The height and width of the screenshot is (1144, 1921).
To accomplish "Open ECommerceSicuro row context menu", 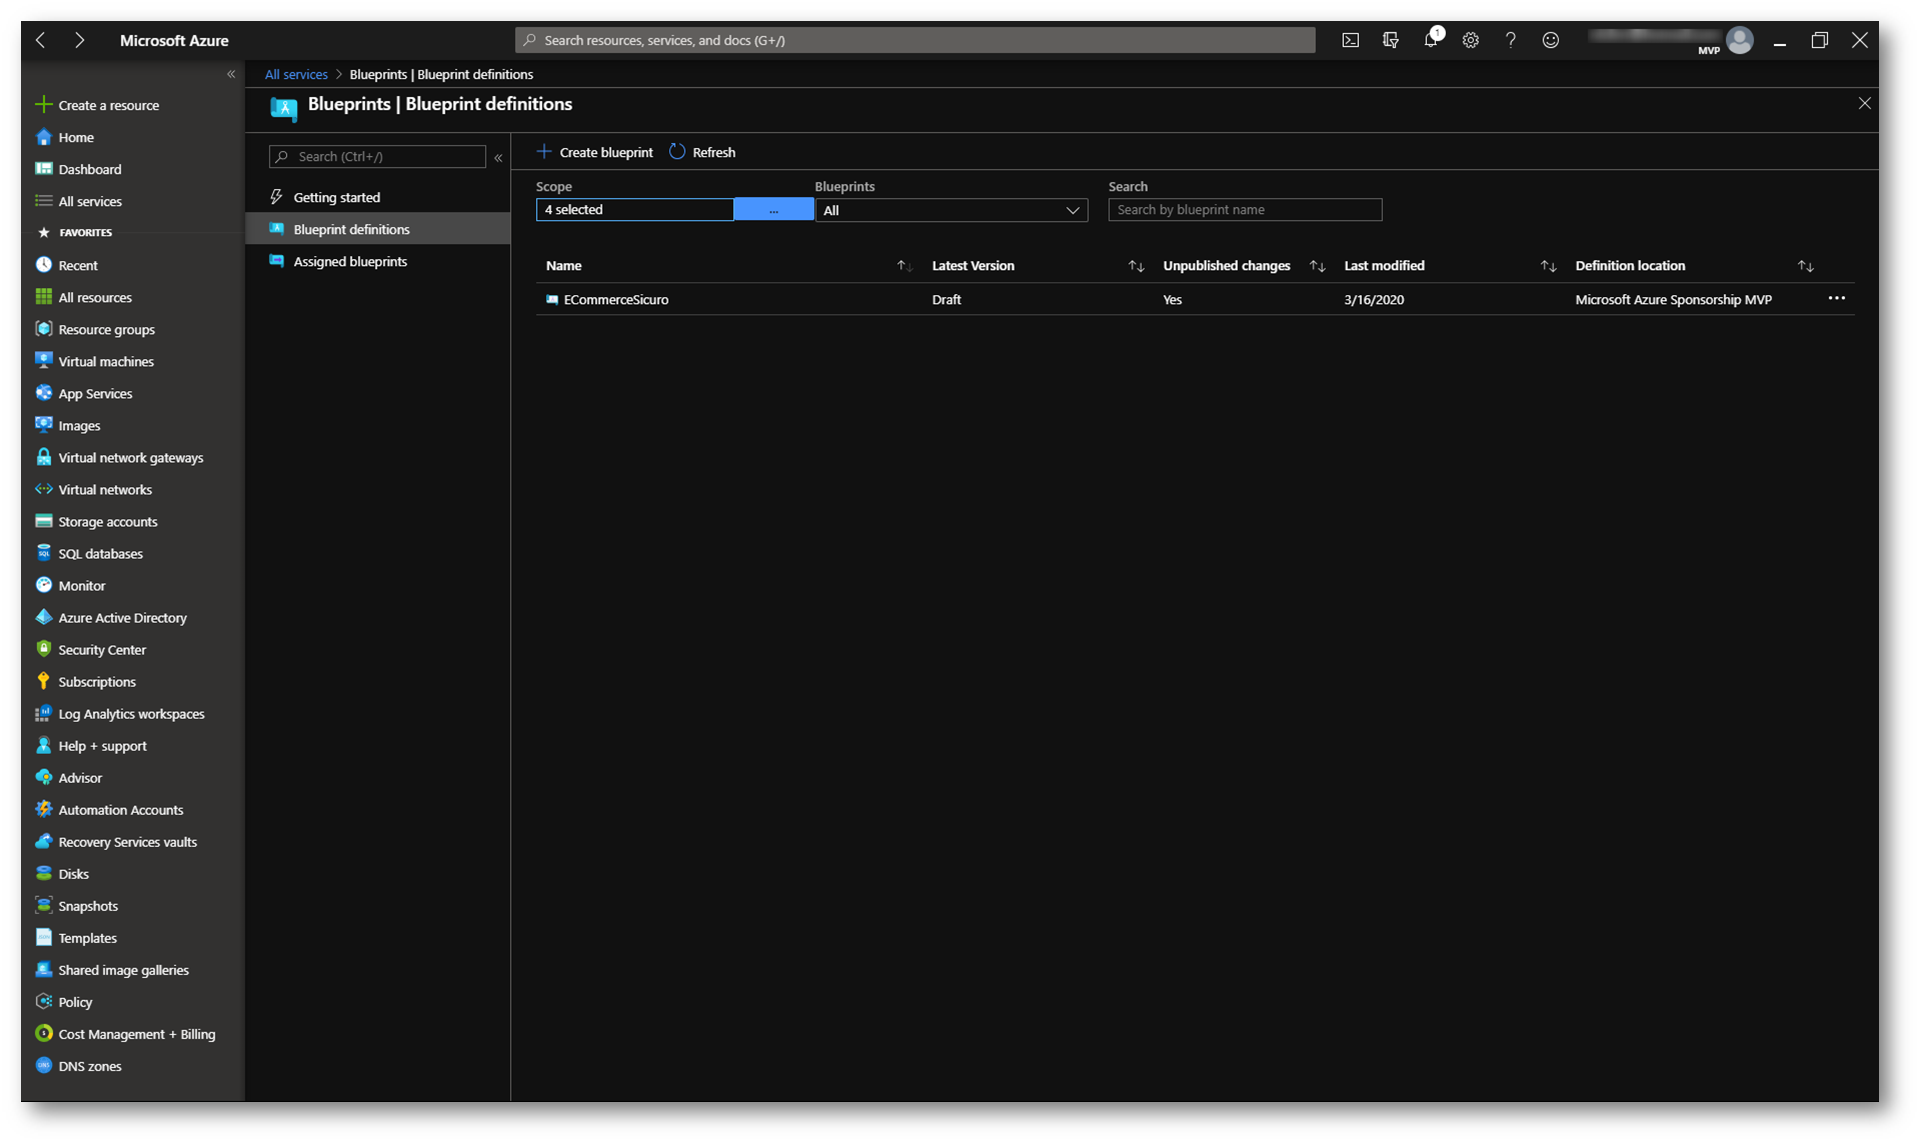I will 1836,298.
